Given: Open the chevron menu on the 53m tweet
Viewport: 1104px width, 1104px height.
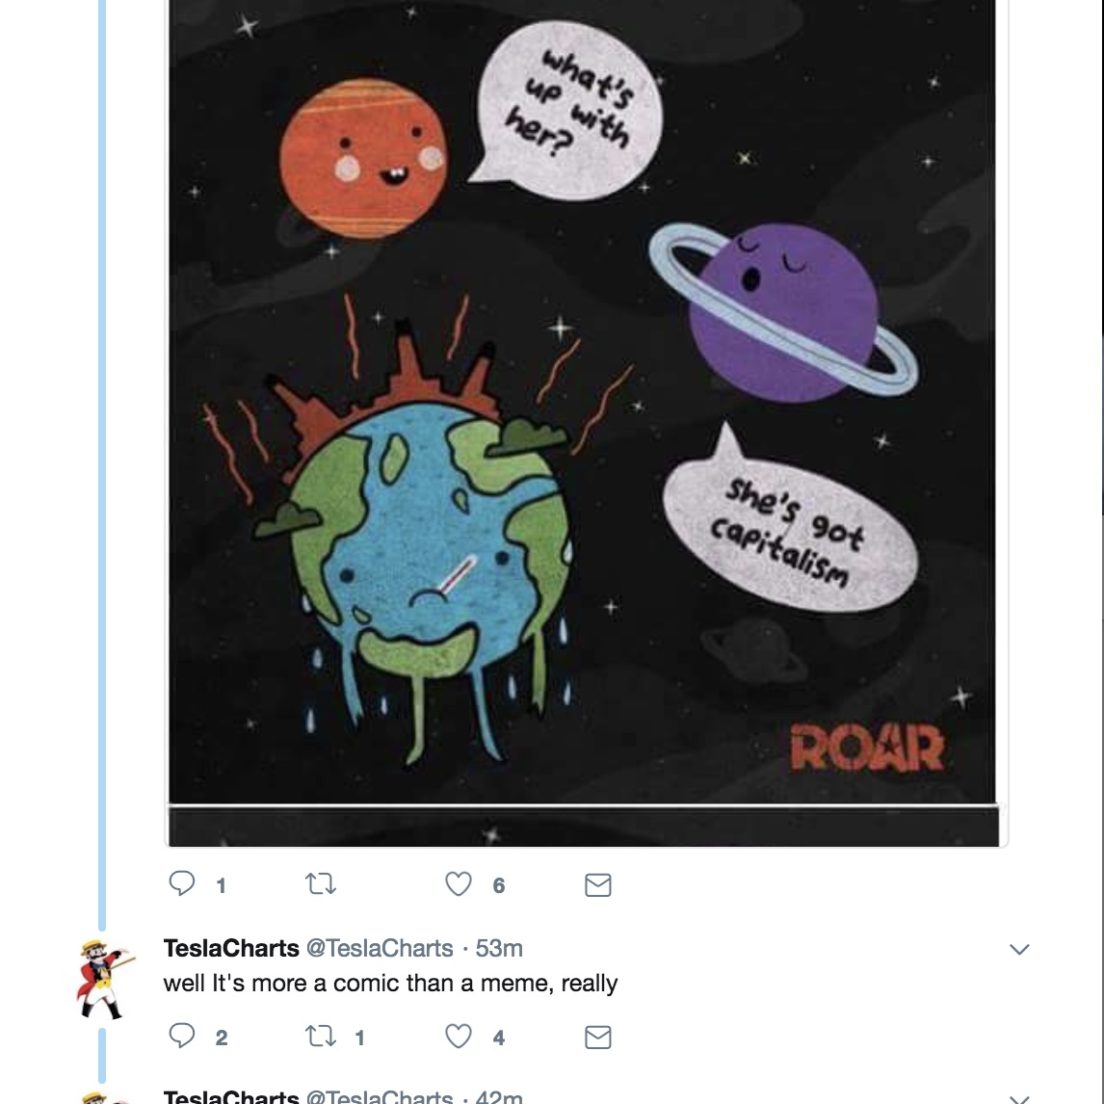Looking at the screenshot, I should point(1019,949).
